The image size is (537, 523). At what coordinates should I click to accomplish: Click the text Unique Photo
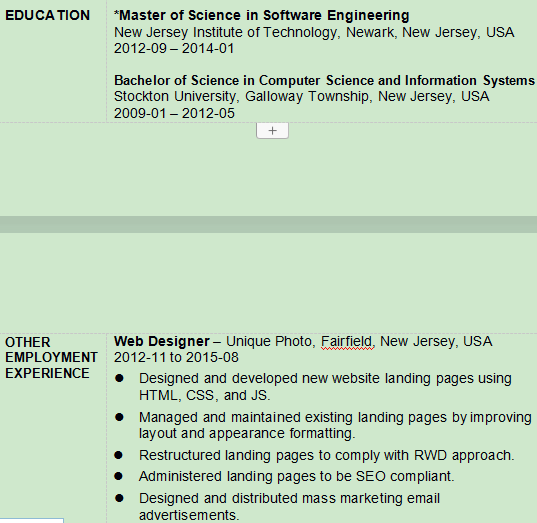click(268, 341)
